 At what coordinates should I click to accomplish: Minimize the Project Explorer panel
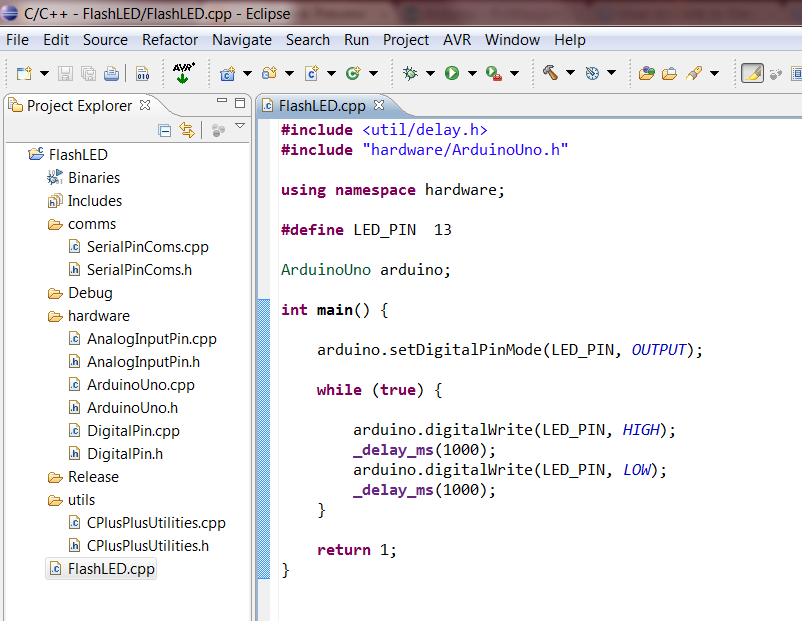pos(222,100)
